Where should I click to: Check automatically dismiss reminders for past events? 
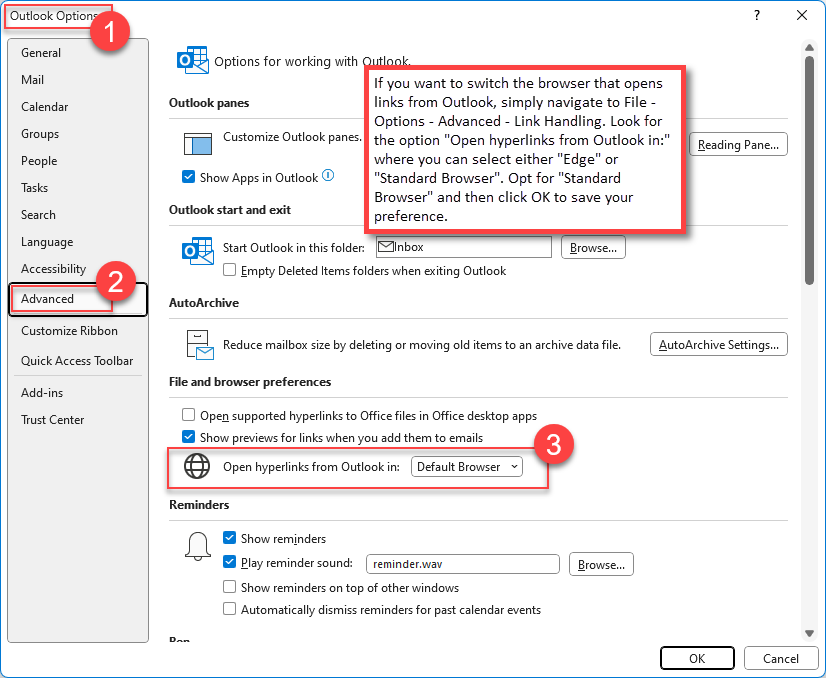(x=229, y=609)
